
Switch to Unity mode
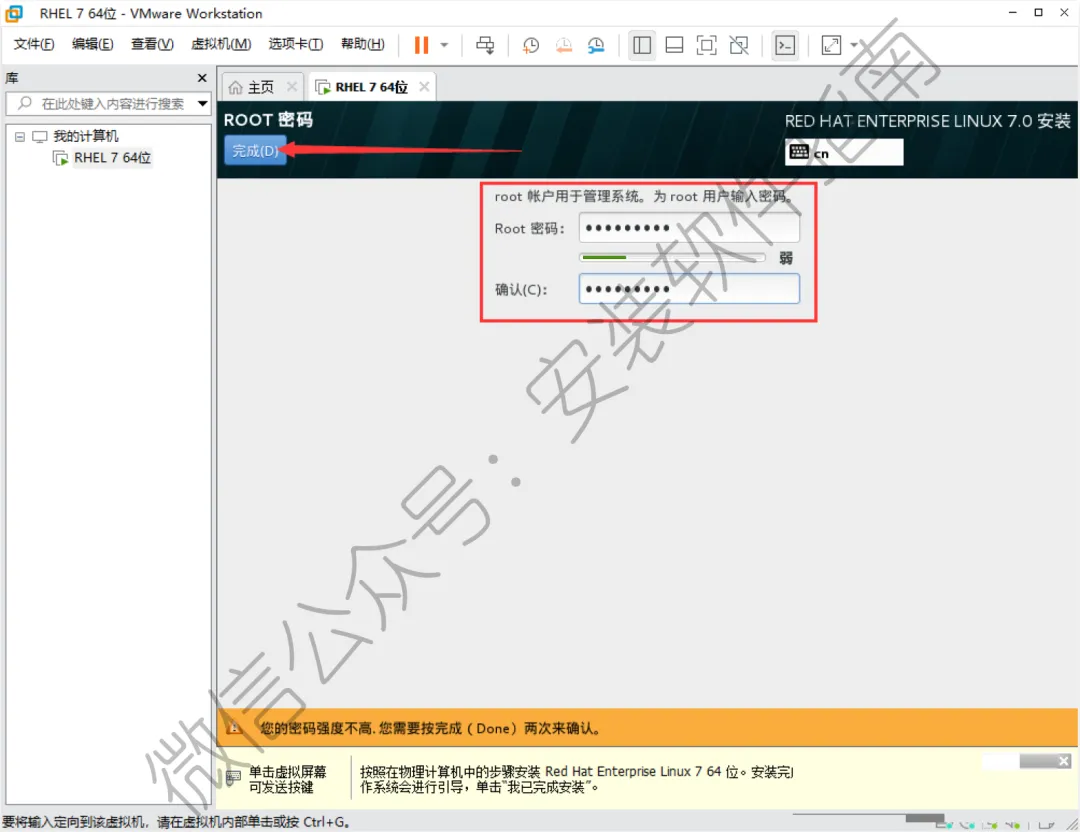point(739,45)
